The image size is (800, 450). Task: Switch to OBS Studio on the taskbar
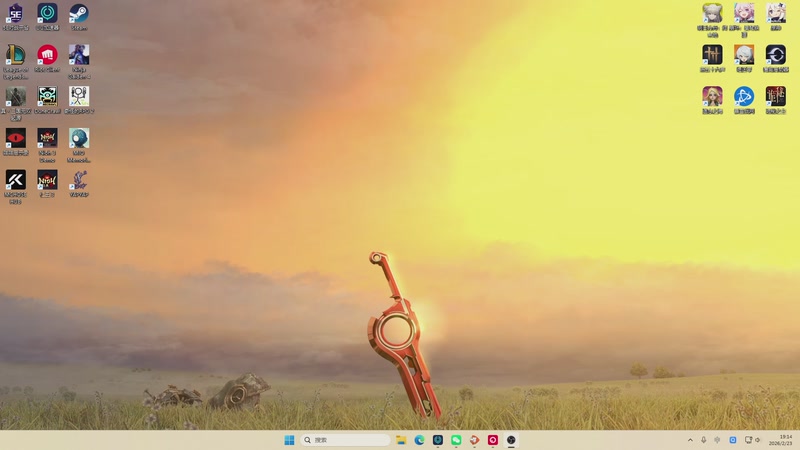click(511, 440)
